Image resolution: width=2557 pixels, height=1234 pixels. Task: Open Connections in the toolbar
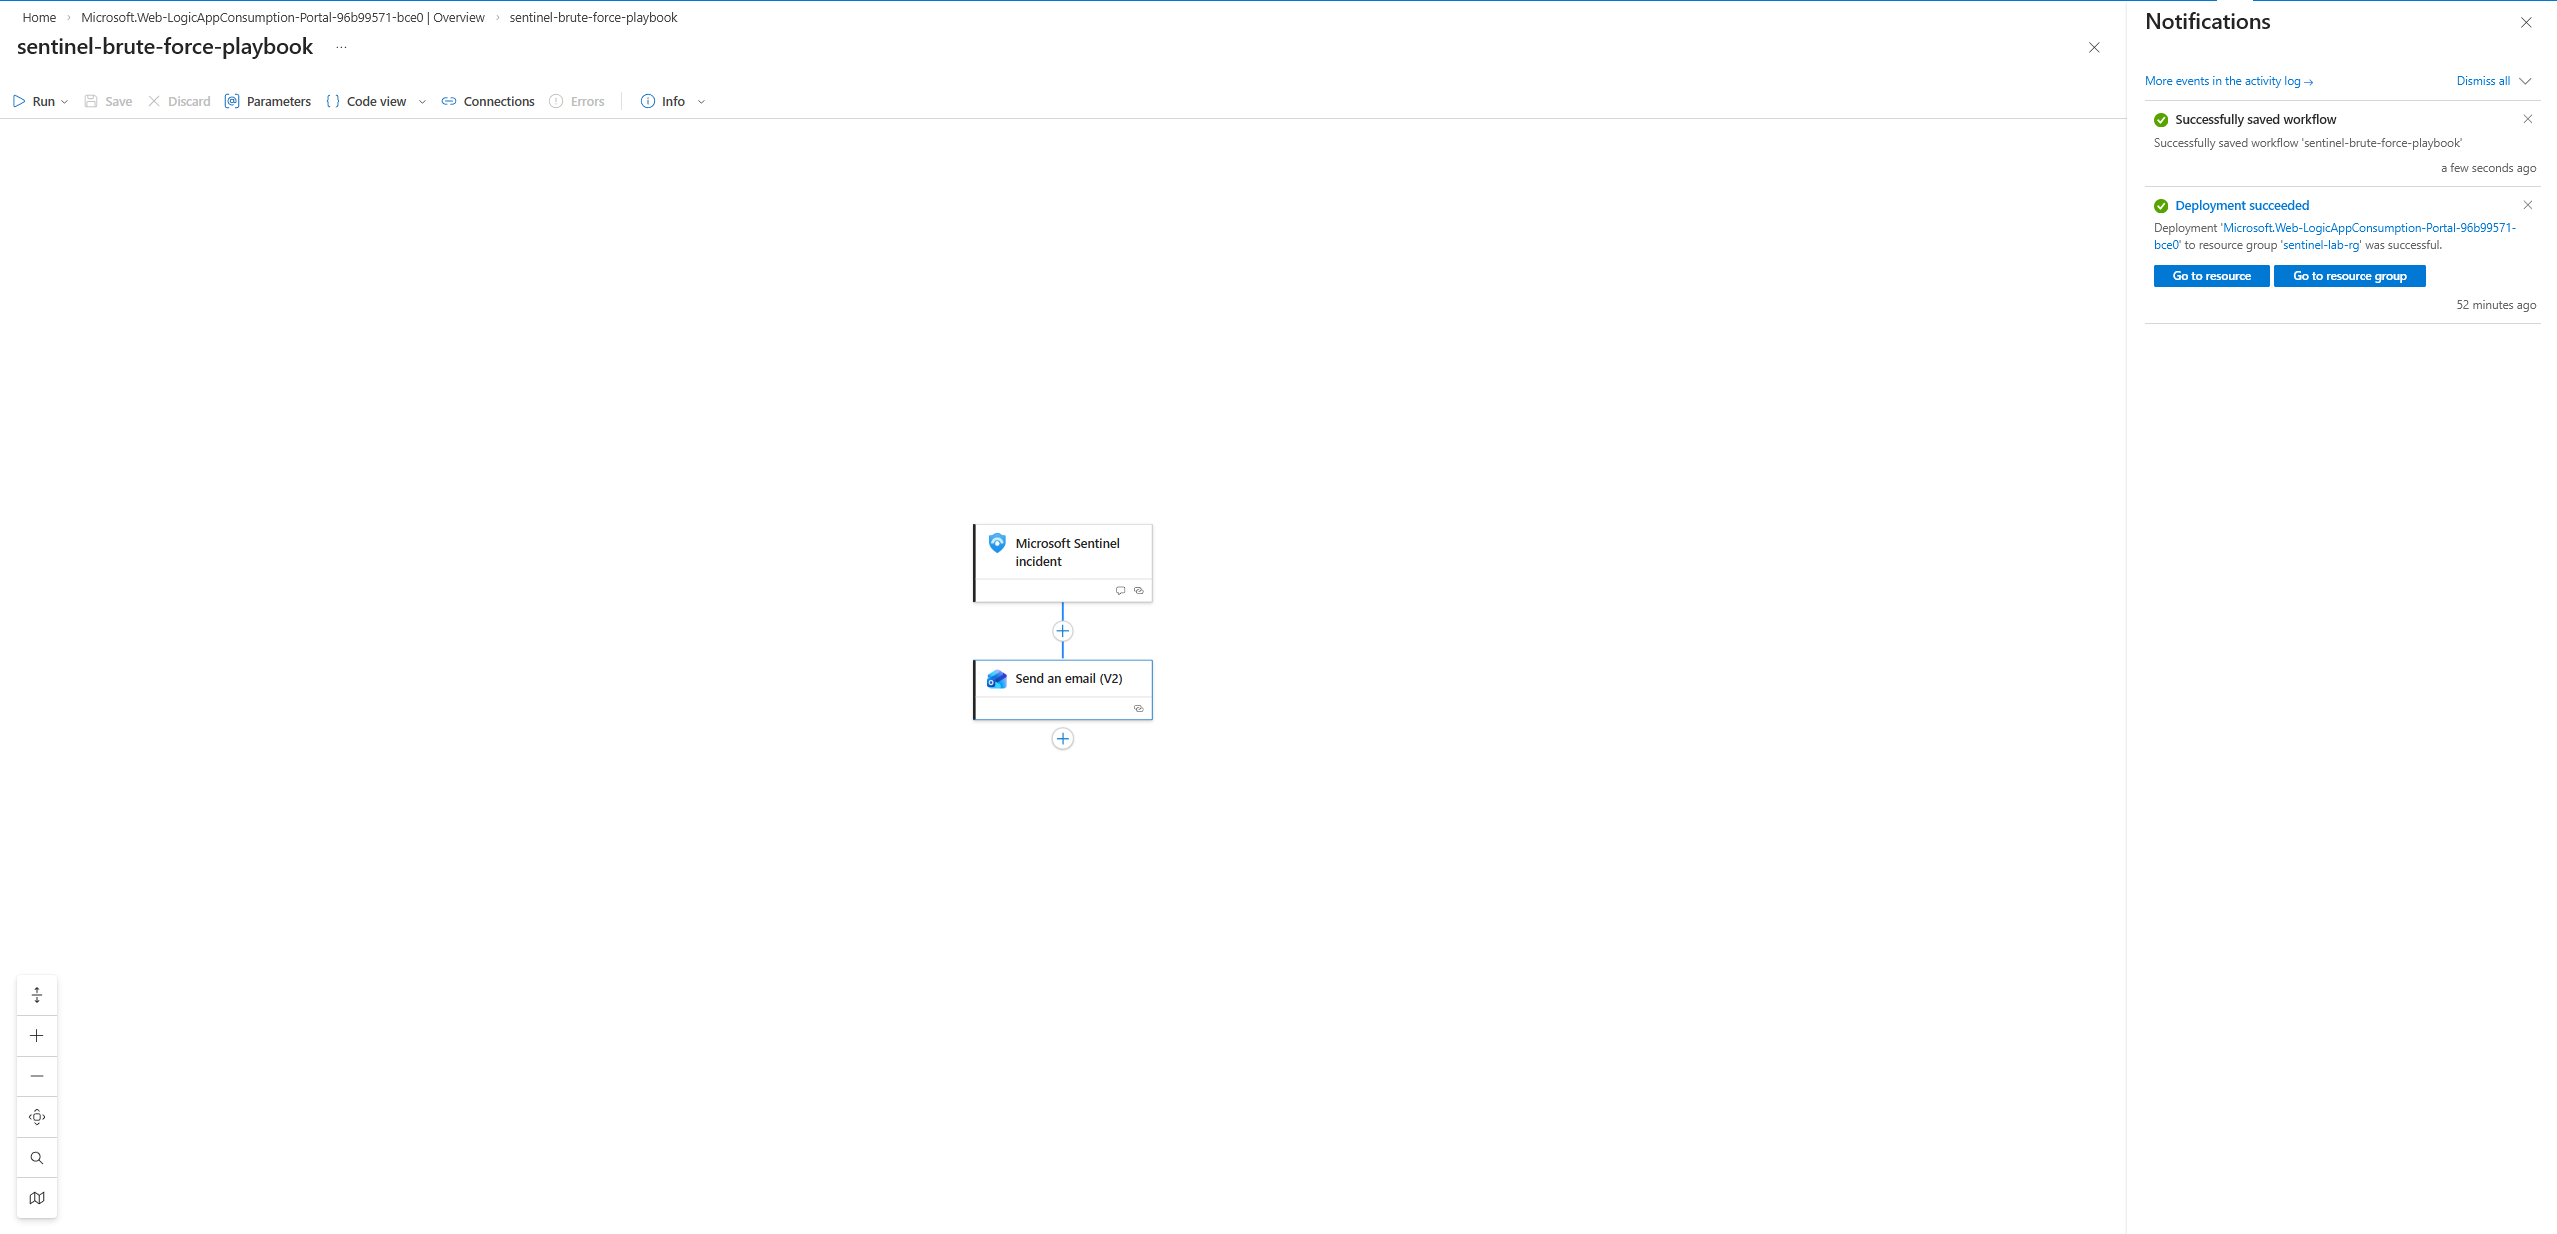488,101
